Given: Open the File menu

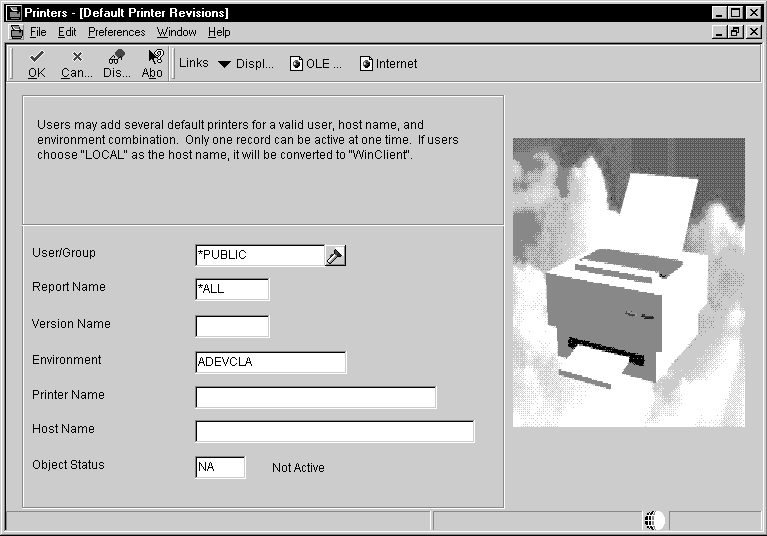Looking at the screenshot, I should click(38, 32).
